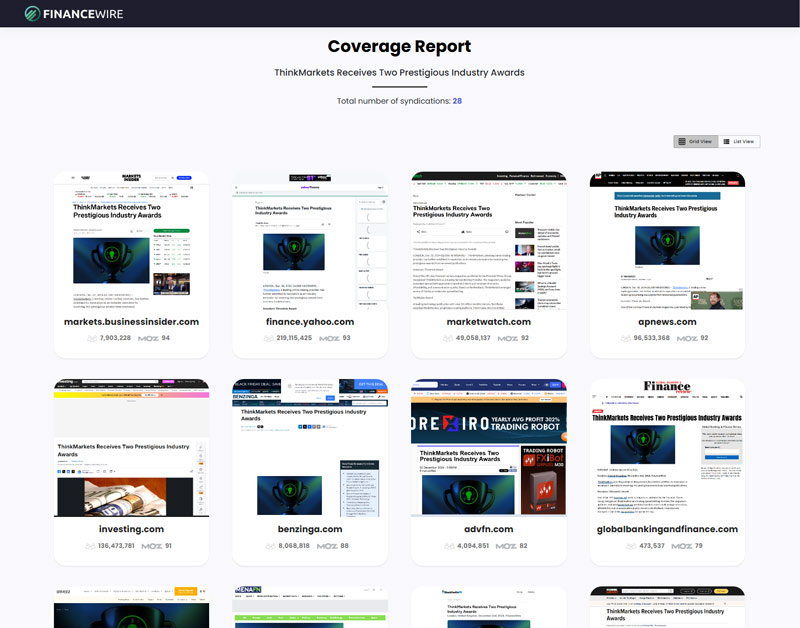The width and height of the screenshot is (800, 628).
Task: Click the MOZ score 88 for benzinga.com
Action: [344, 546]
